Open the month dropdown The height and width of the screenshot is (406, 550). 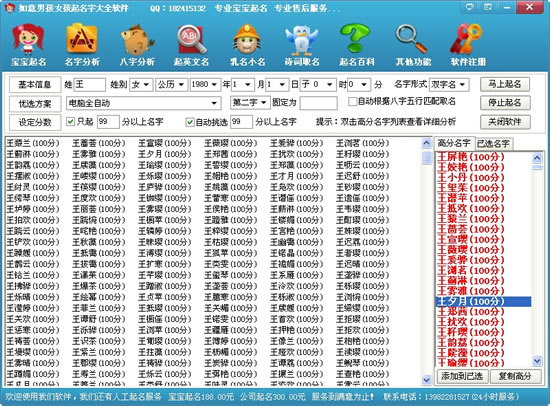(242, 85)
